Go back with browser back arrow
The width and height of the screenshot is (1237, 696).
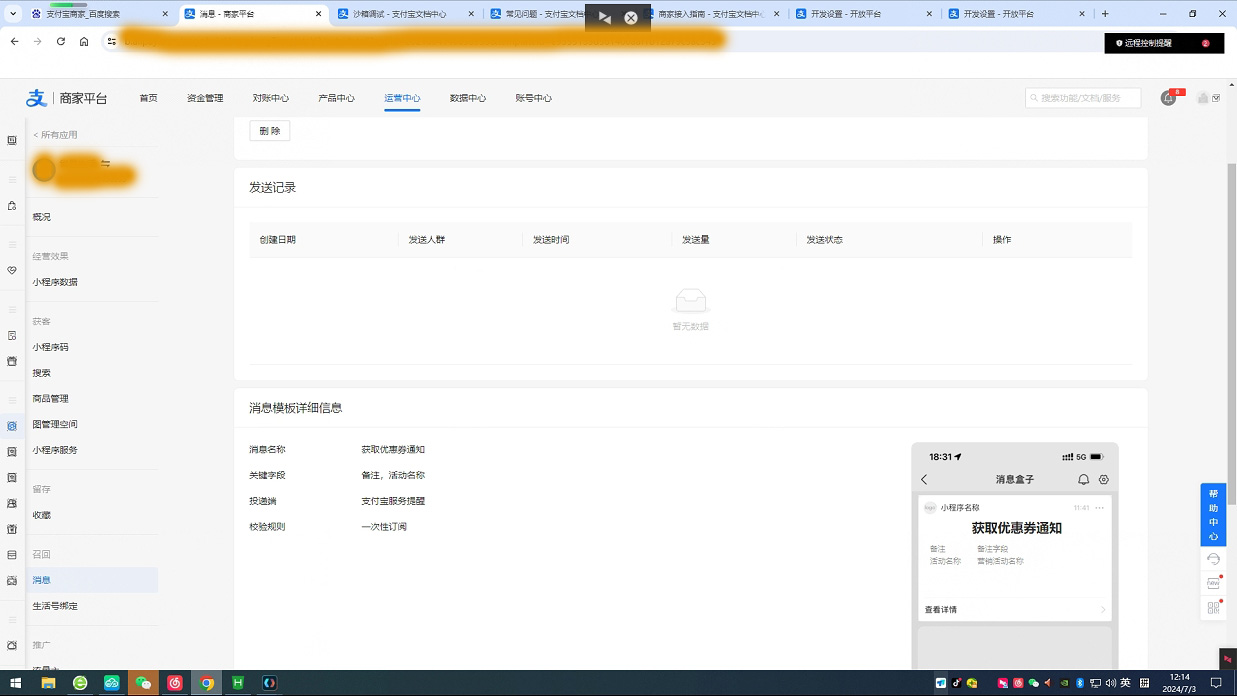click(x=14, y=42)
